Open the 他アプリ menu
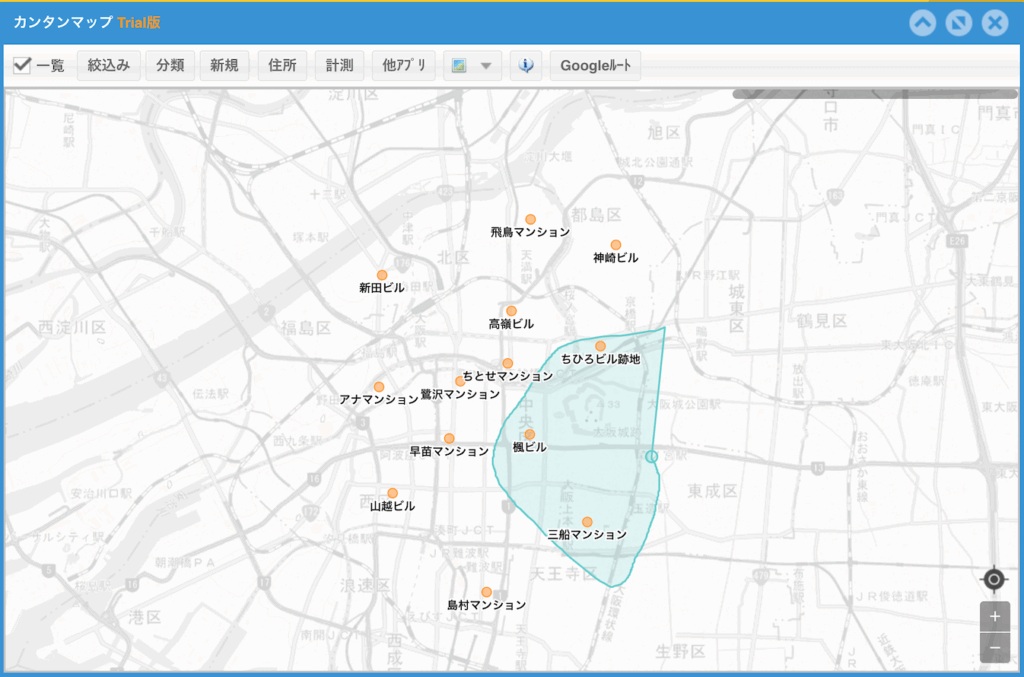 click(404, 66)
